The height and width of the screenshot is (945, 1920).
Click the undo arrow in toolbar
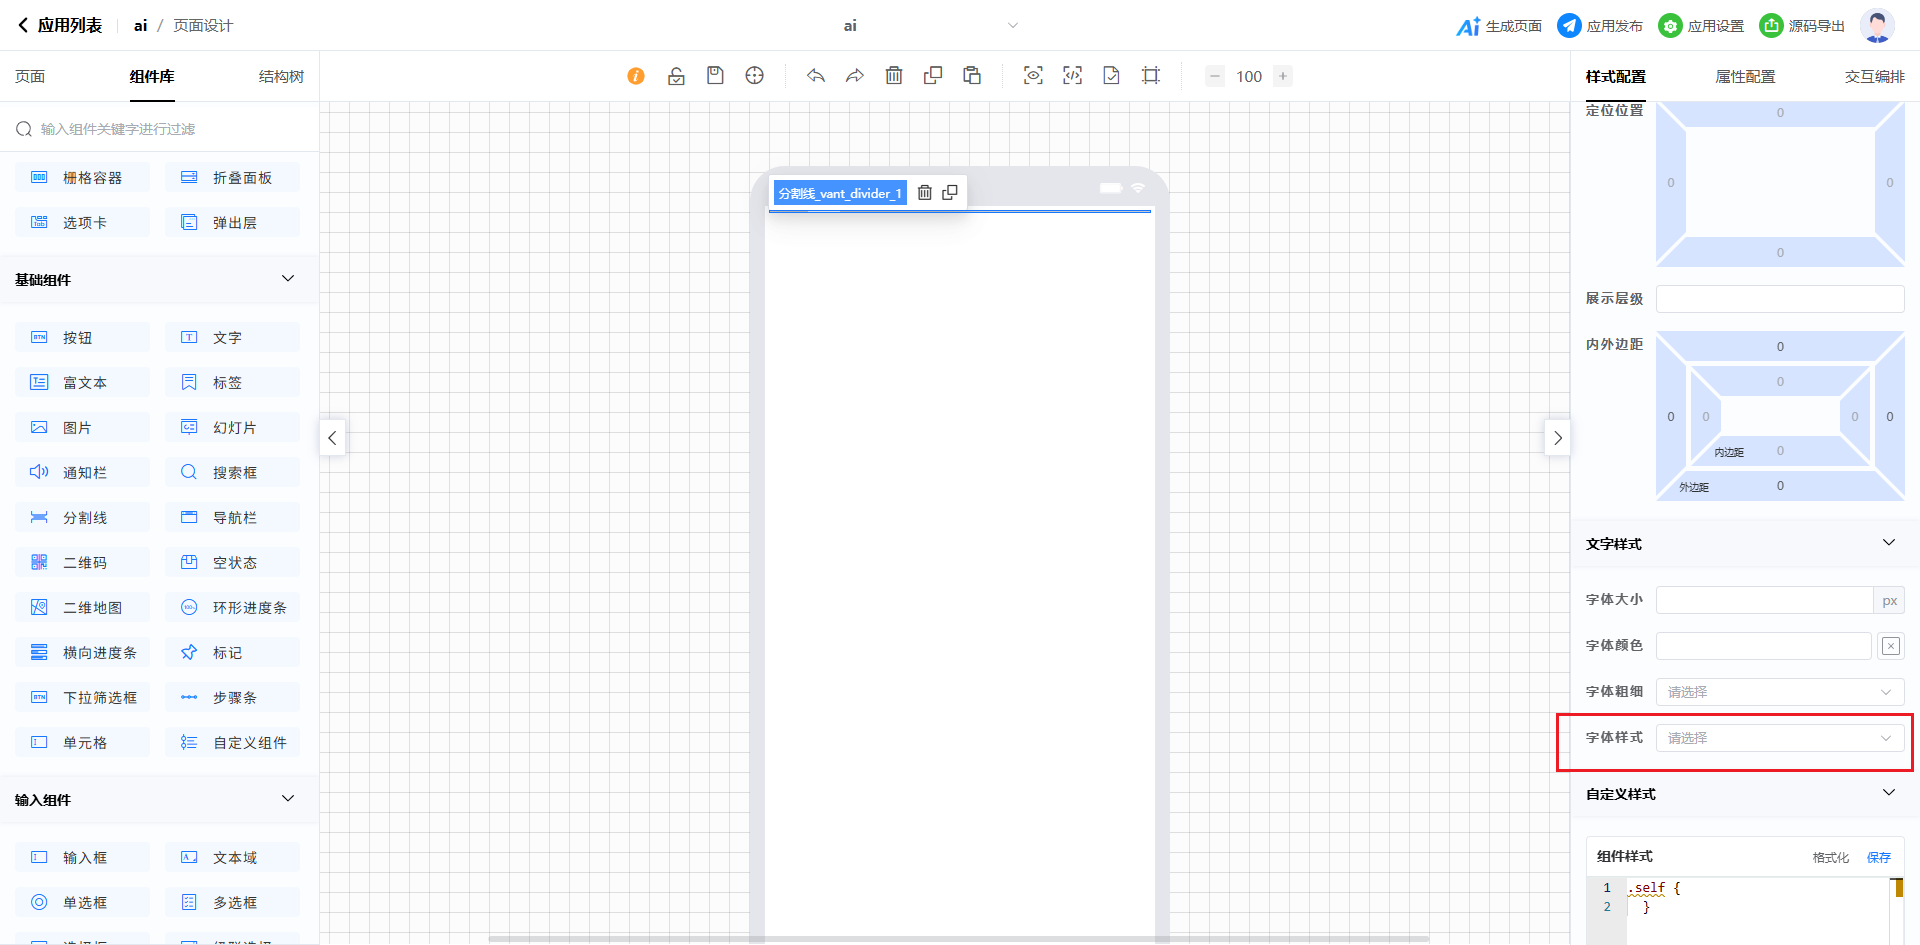click(816, 76)
